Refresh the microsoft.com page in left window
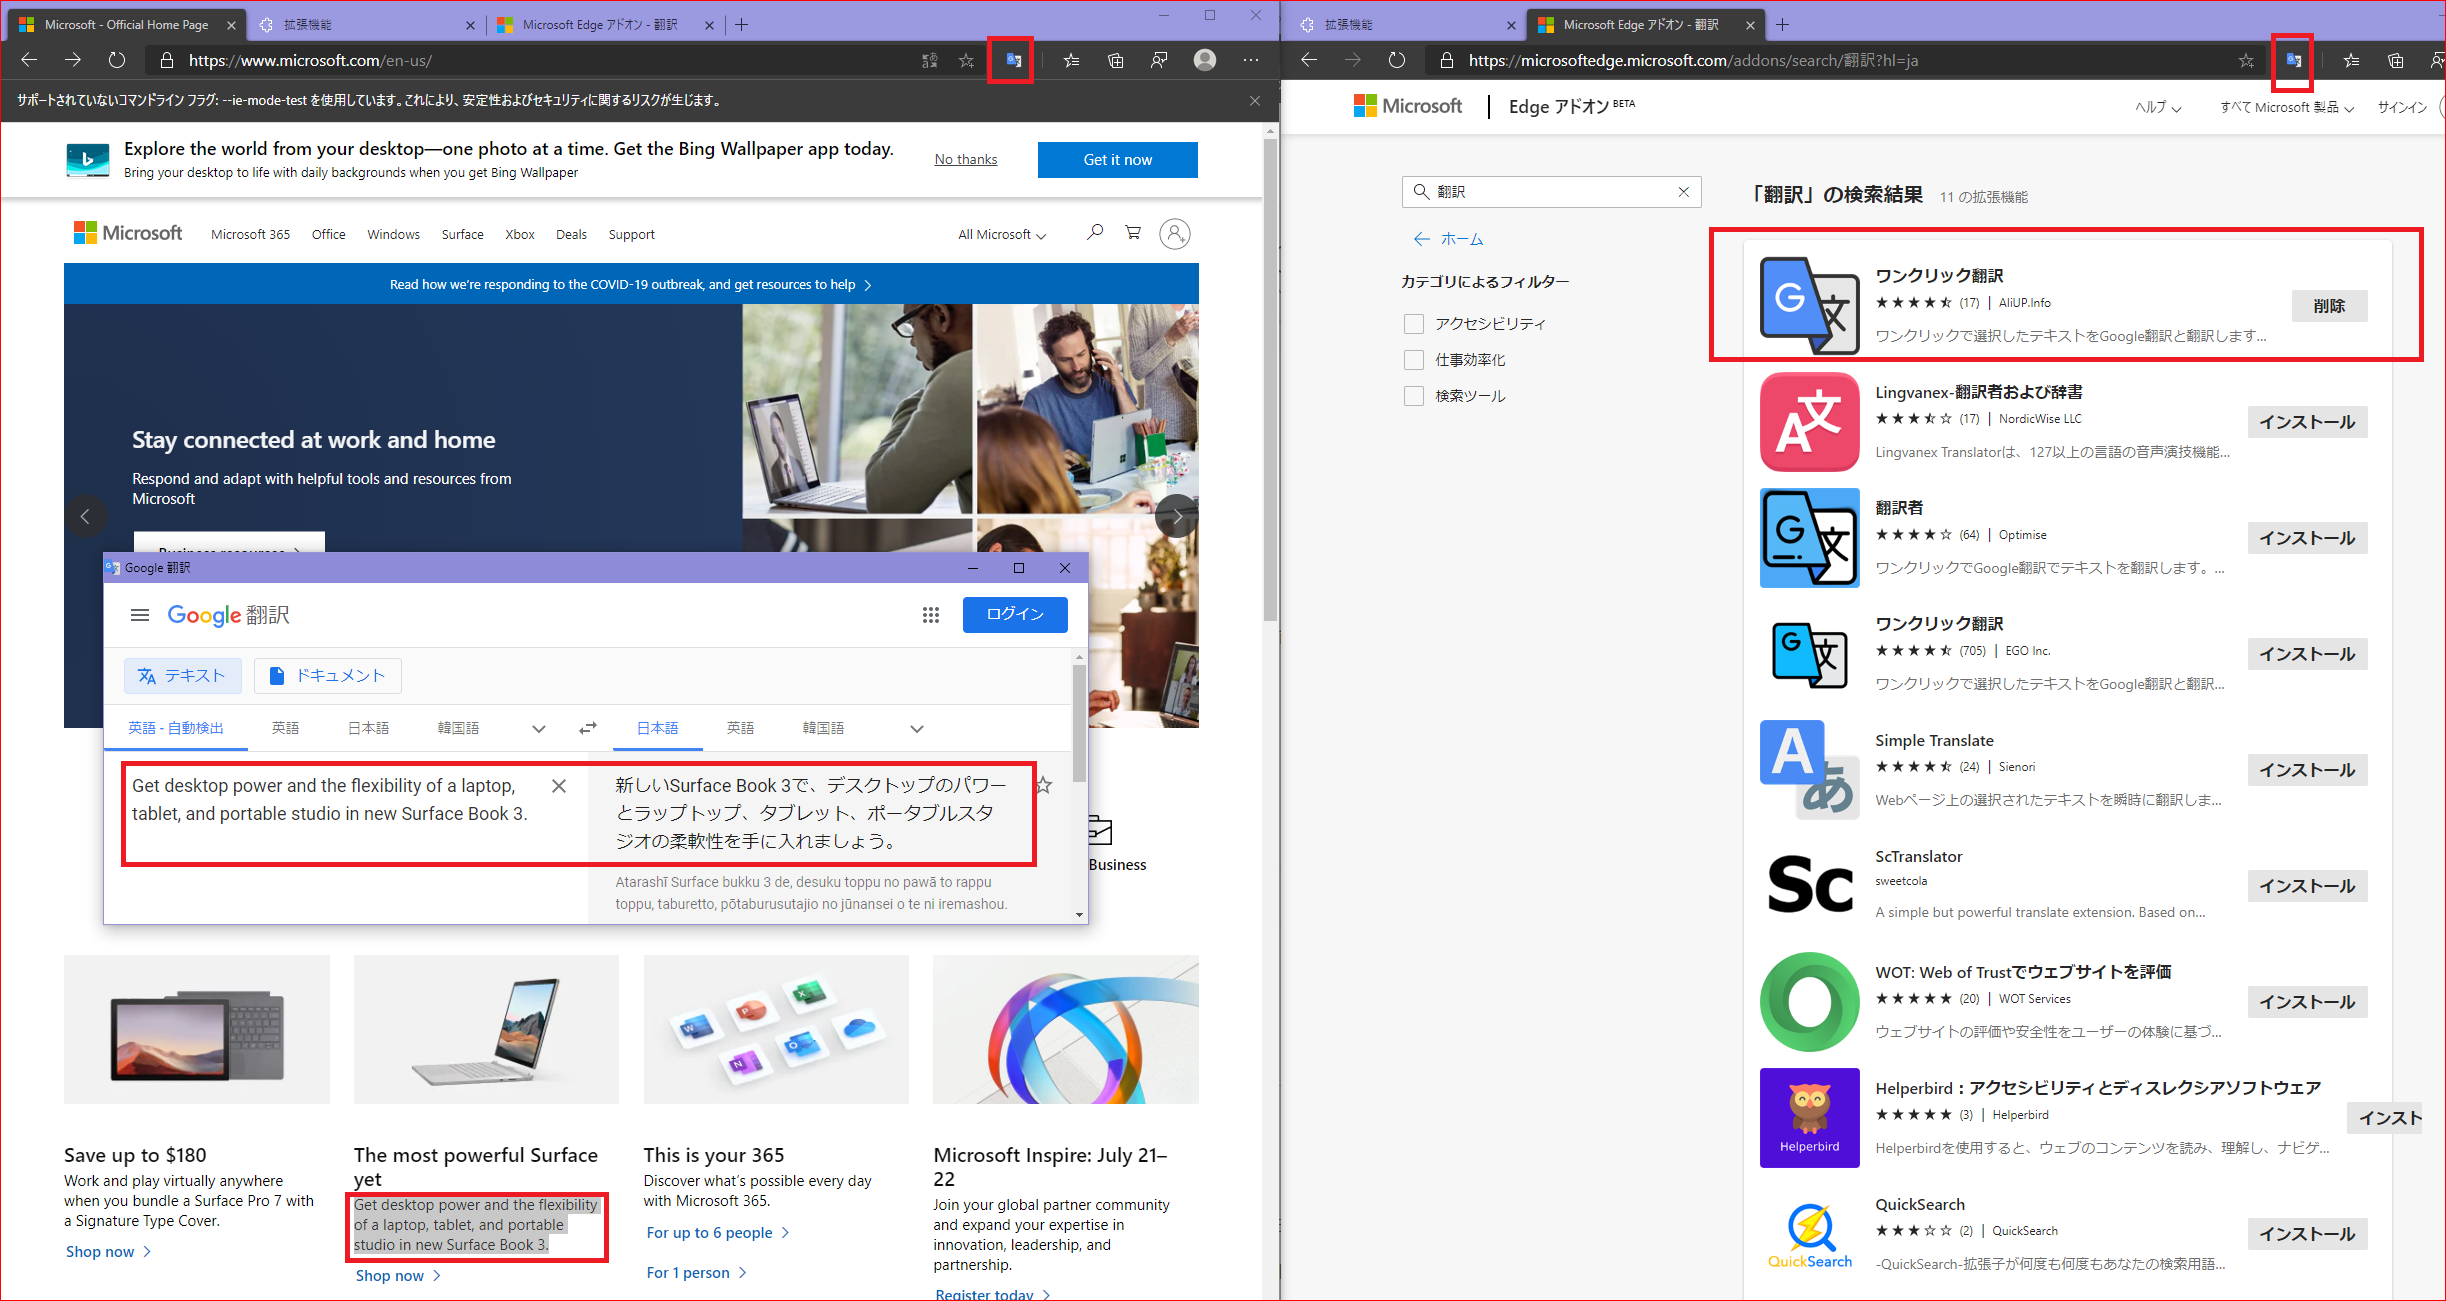Viewport: 2446px width, 1301px height. click(x=117, y=60)
